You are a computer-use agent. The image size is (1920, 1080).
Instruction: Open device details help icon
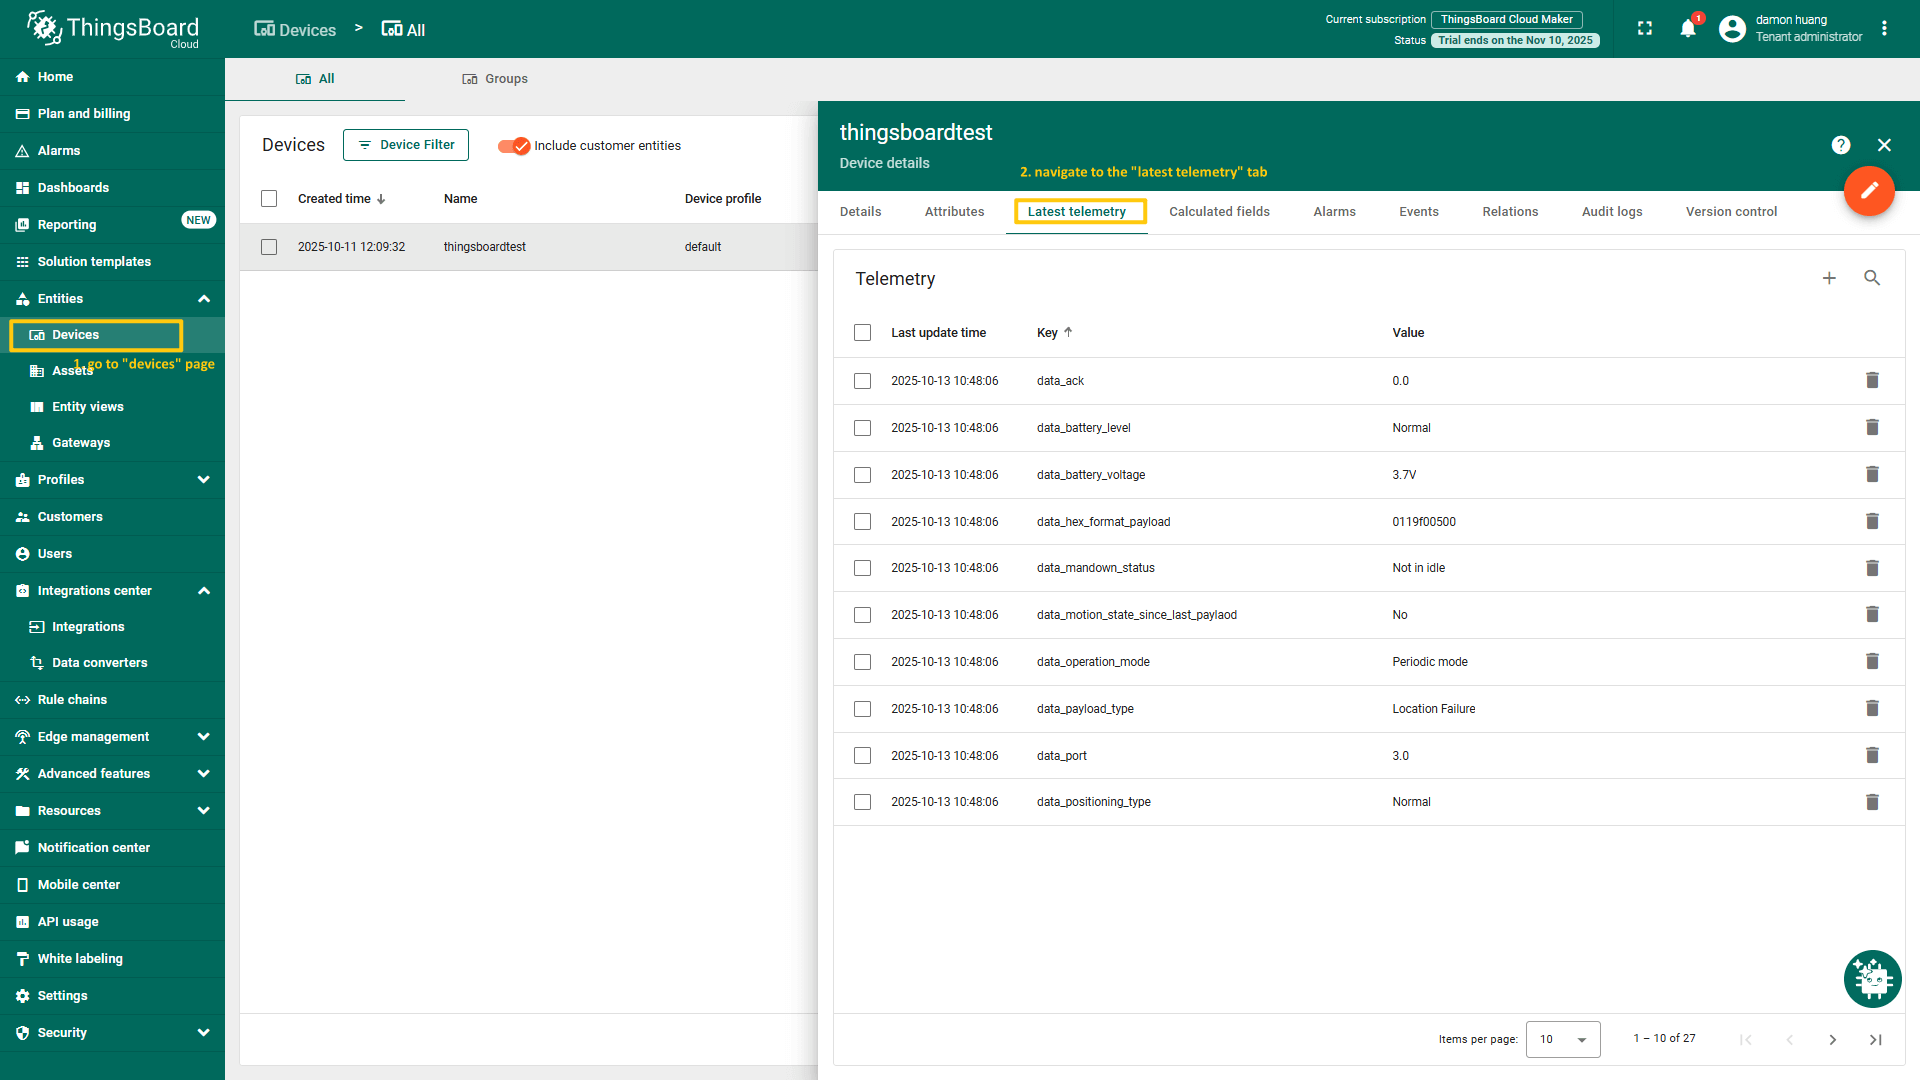[x=1841, y=145]
